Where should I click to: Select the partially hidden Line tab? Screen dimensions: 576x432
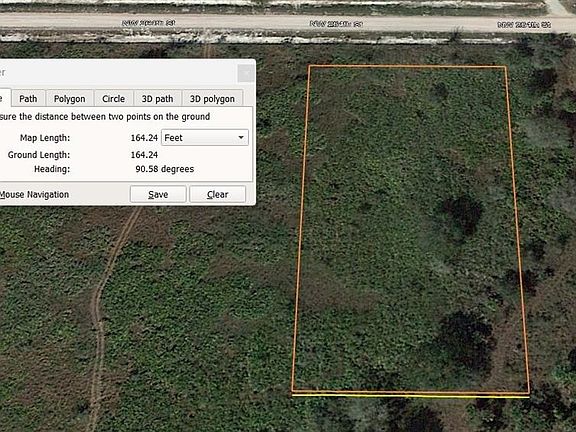tap(4, 98)
